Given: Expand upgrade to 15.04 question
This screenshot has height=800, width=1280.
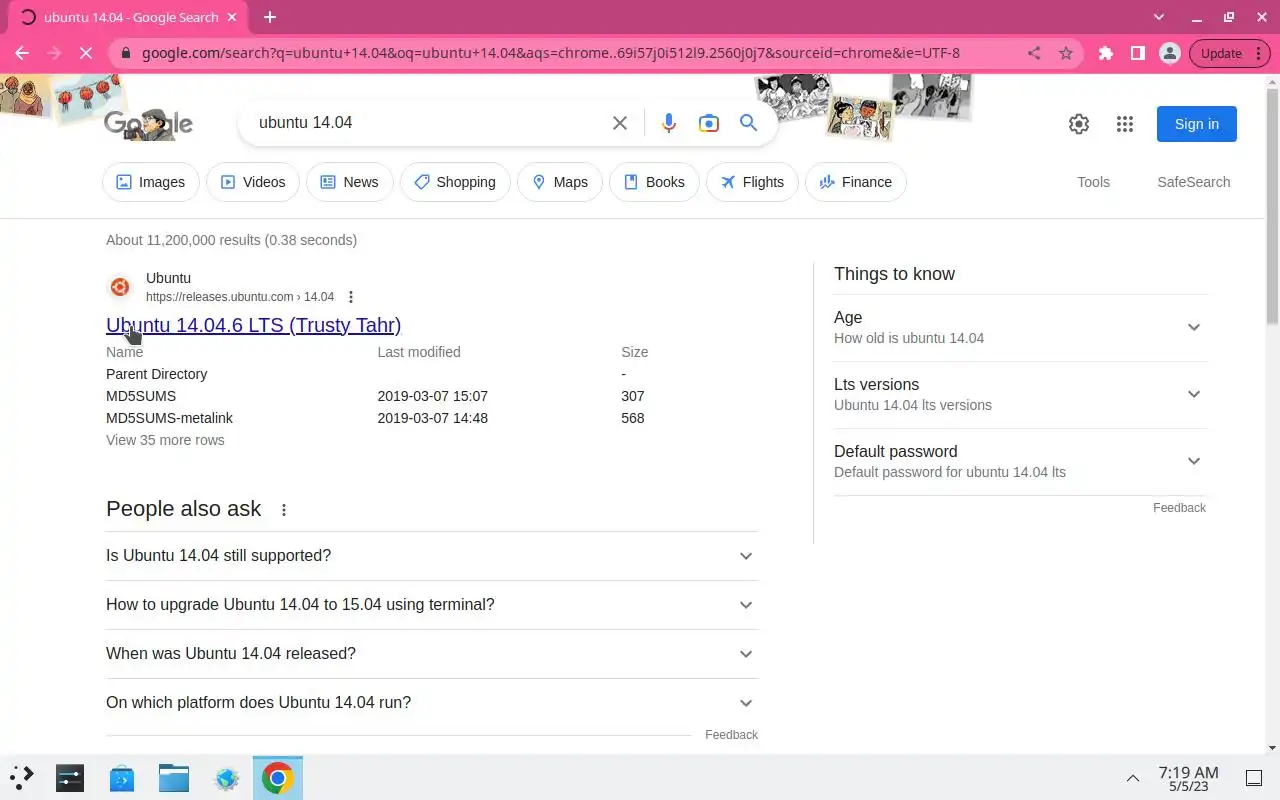Looking at the screenshot, I should [432, 605].
